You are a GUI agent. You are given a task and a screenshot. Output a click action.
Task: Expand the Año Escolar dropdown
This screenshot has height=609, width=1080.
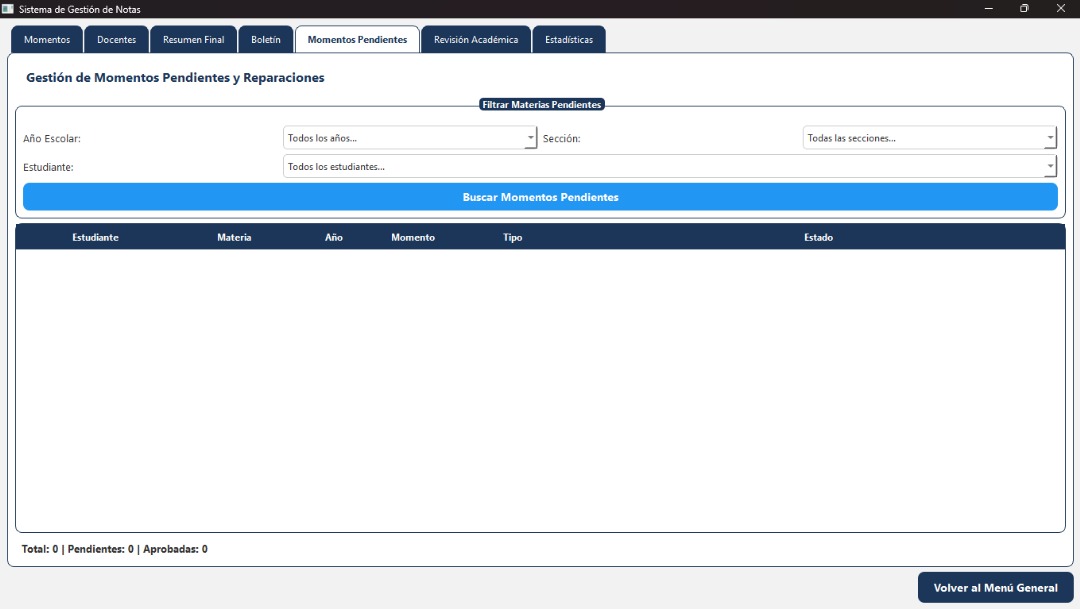tap(410, 138)
